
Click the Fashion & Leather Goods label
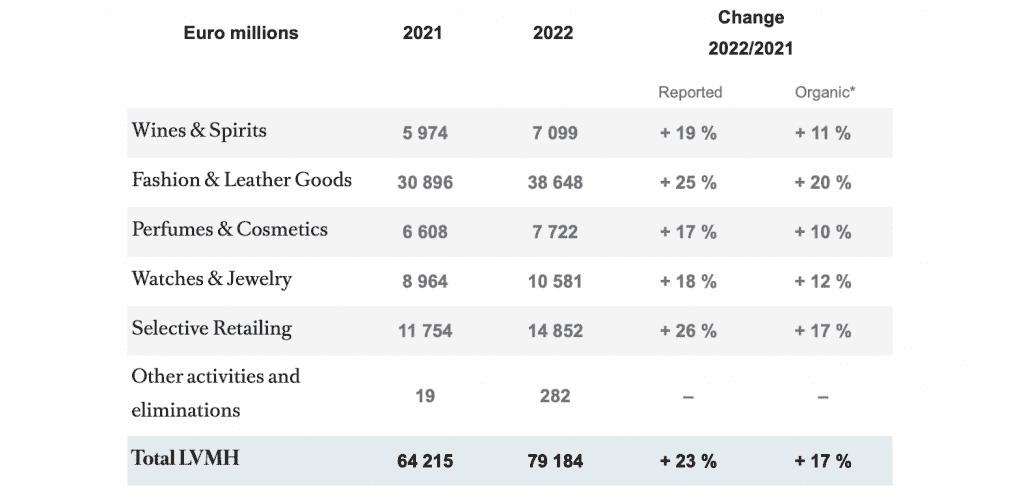tap(241, 180)
